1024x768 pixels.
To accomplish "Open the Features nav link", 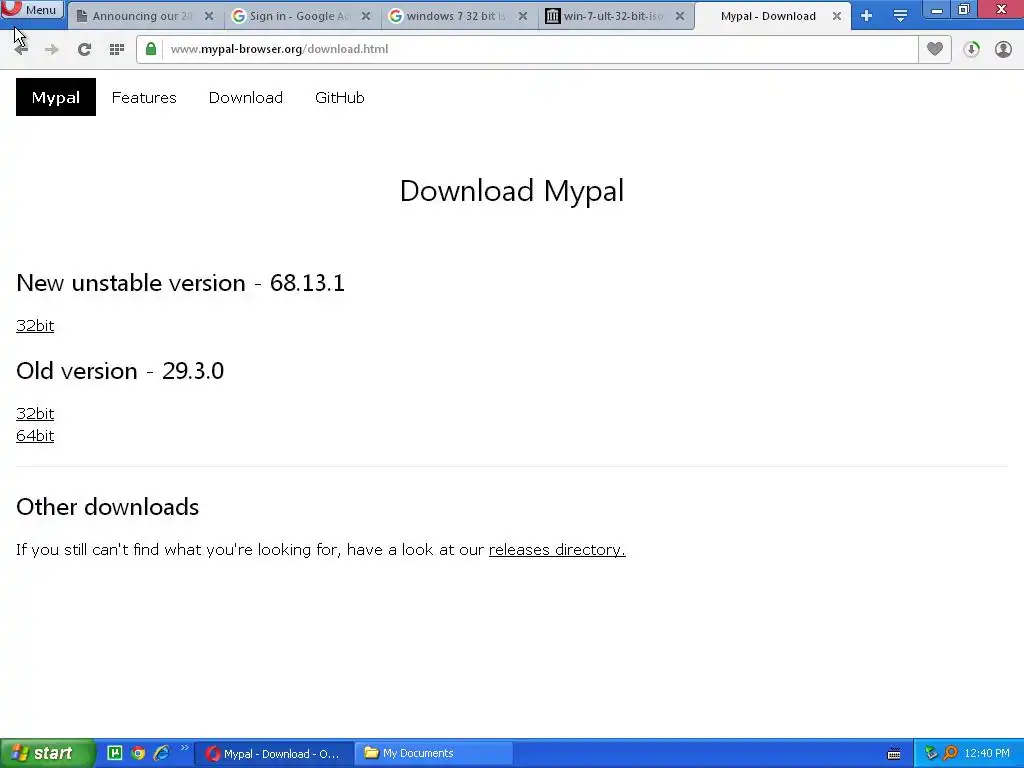I will [x=144, y=97].
